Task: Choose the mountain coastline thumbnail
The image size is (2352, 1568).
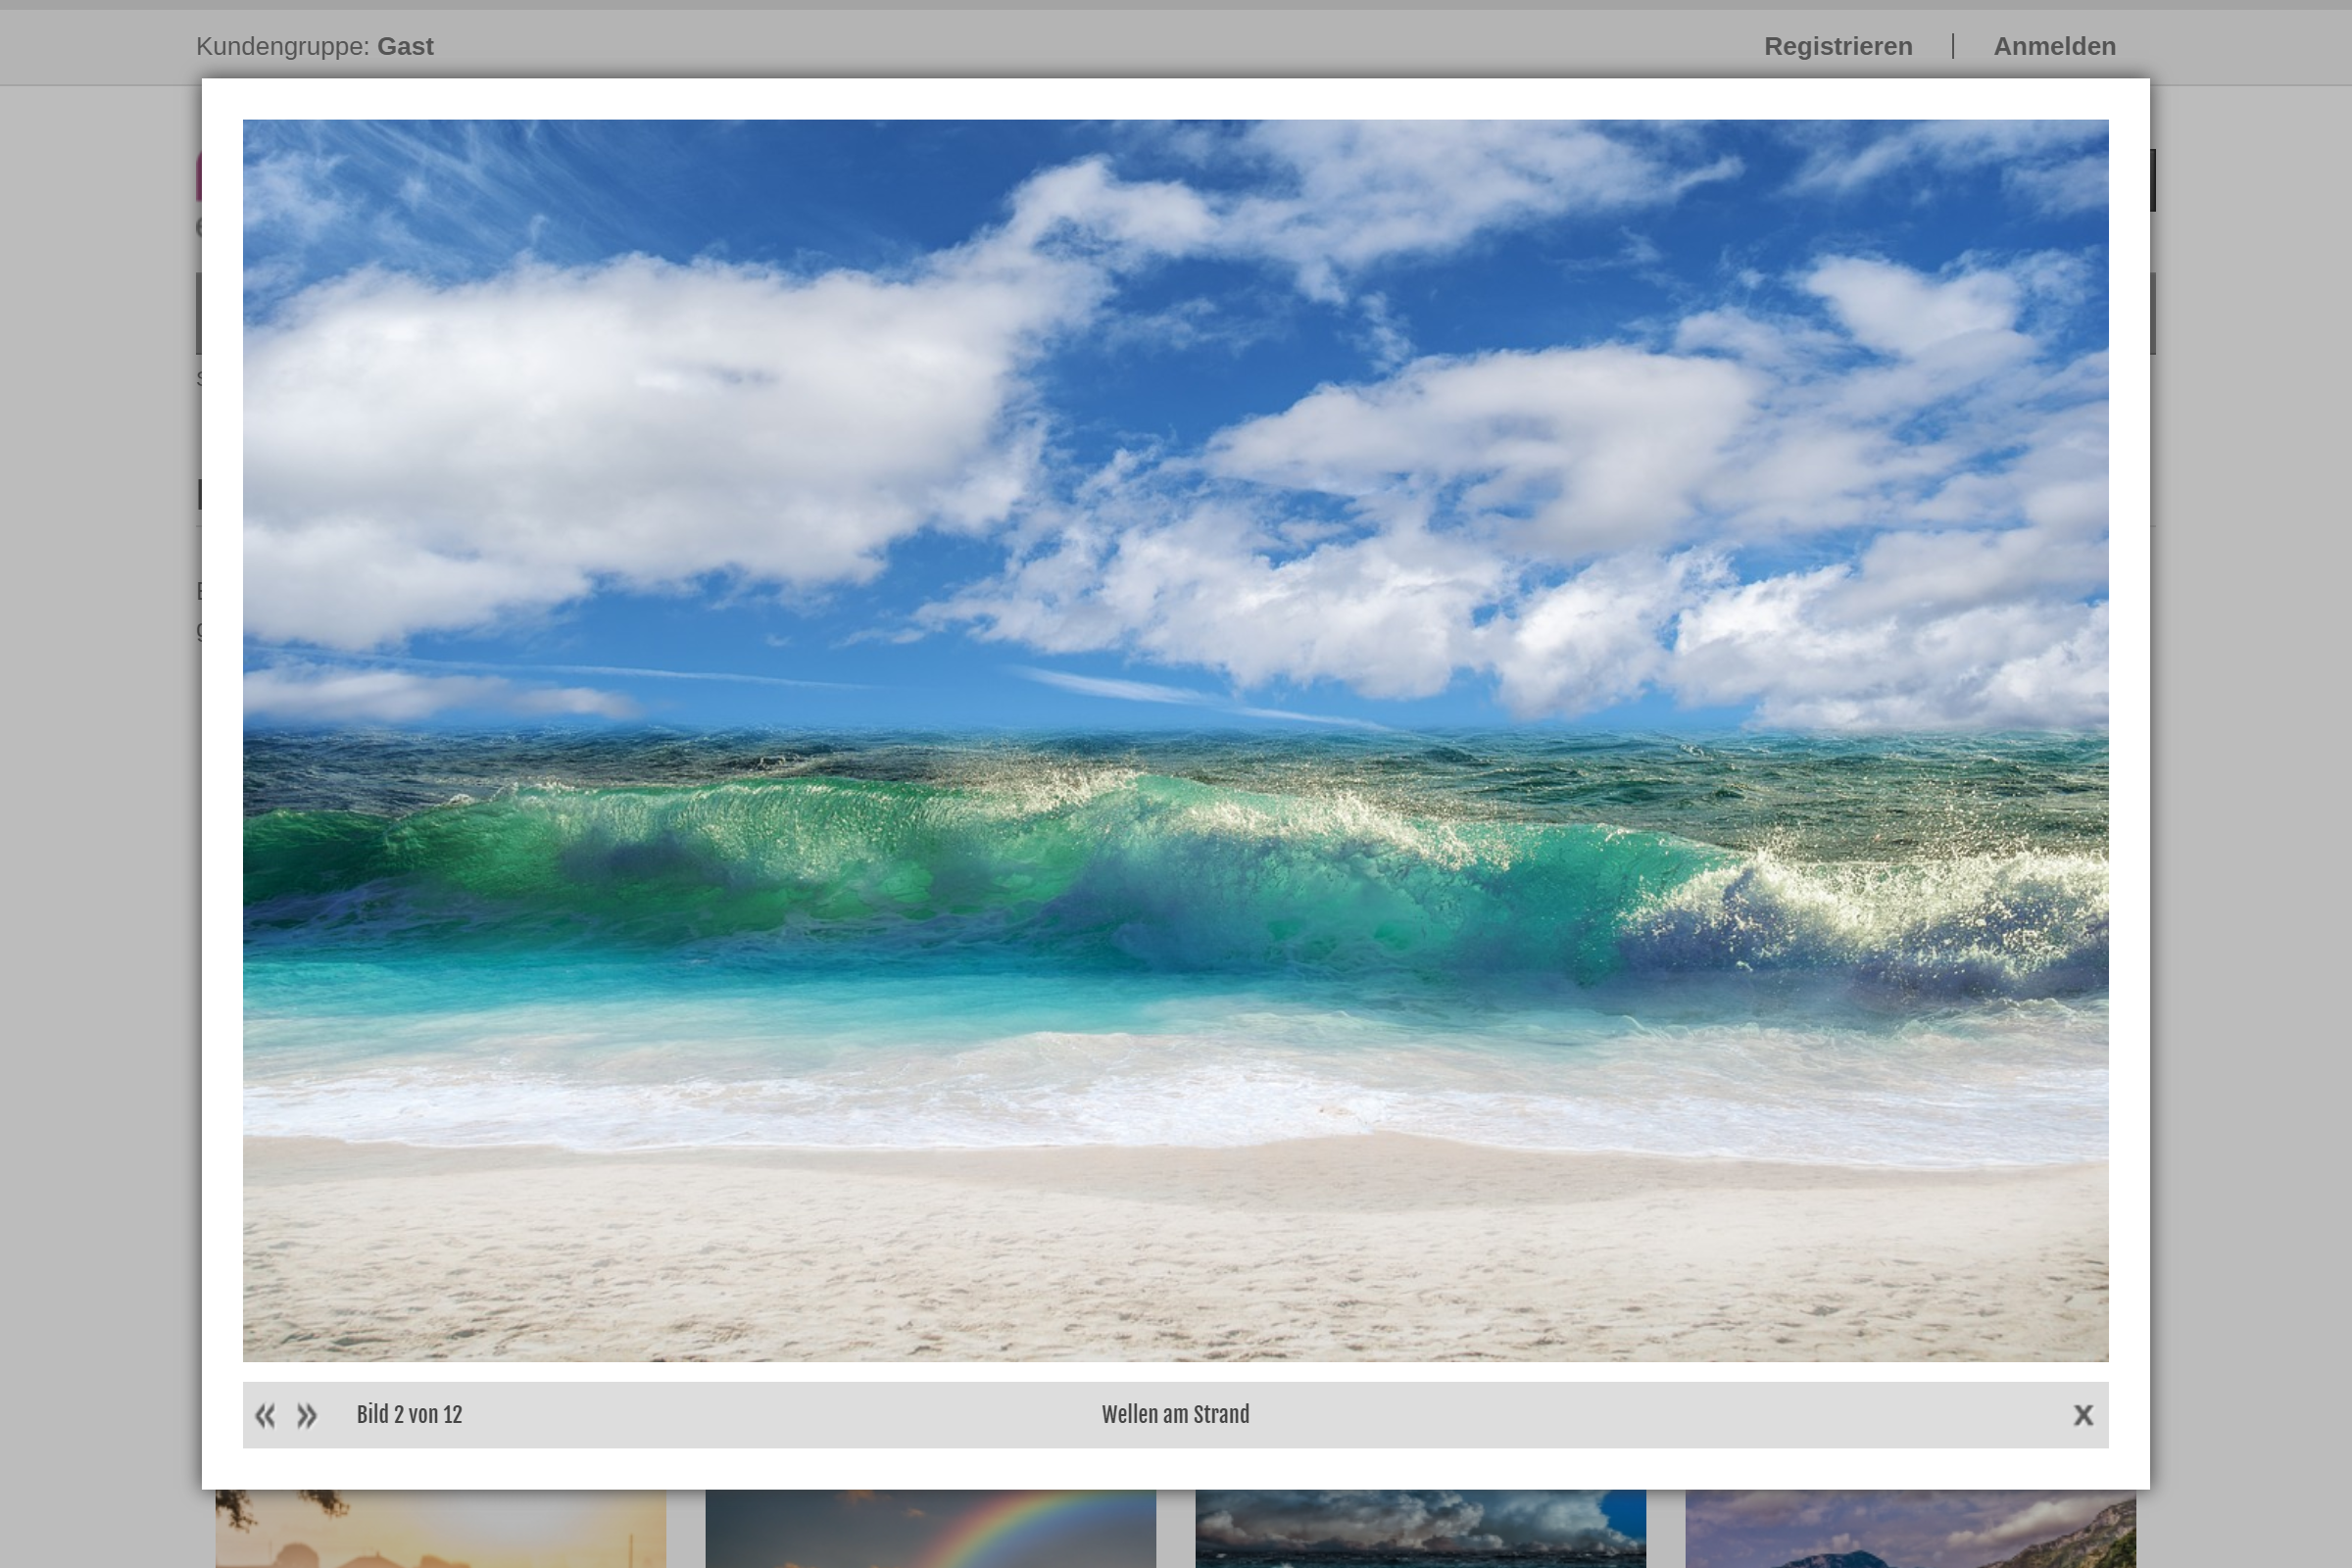Action: coord(1910,1528)
